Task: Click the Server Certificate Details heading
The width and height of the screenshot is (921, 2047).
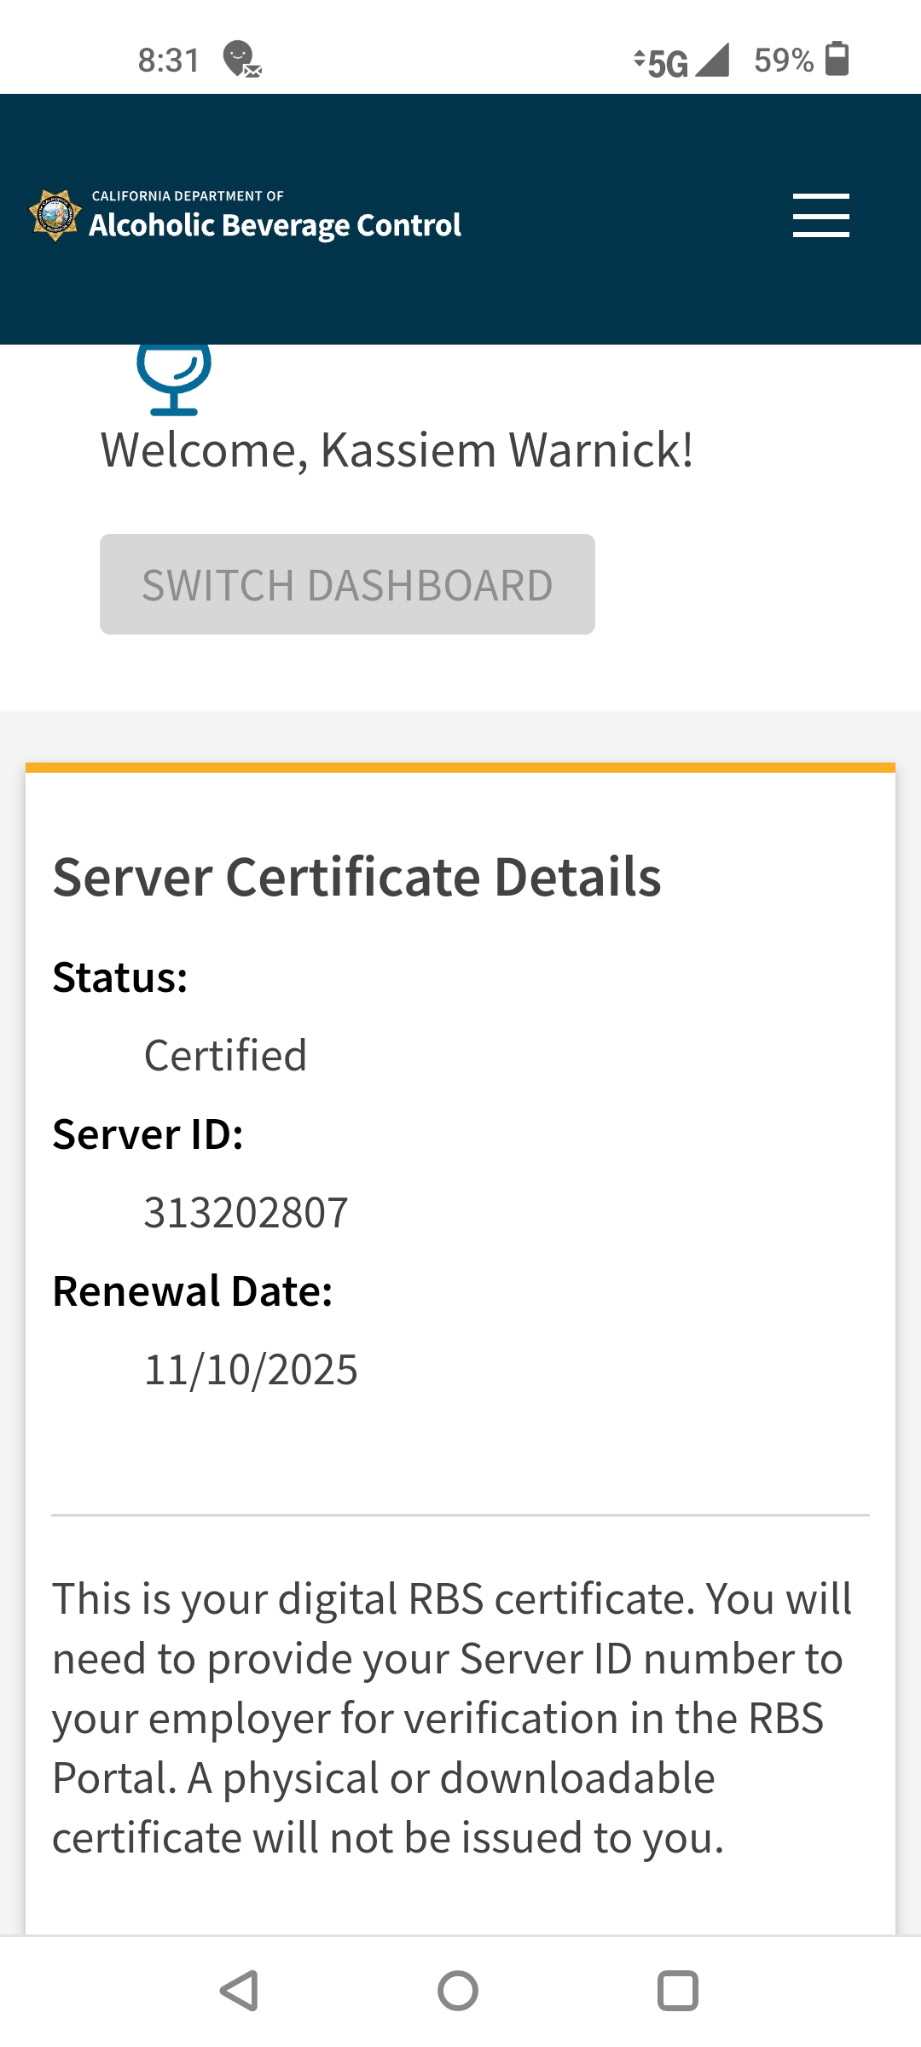Action: pyautogui.click(x=357, y=877)
